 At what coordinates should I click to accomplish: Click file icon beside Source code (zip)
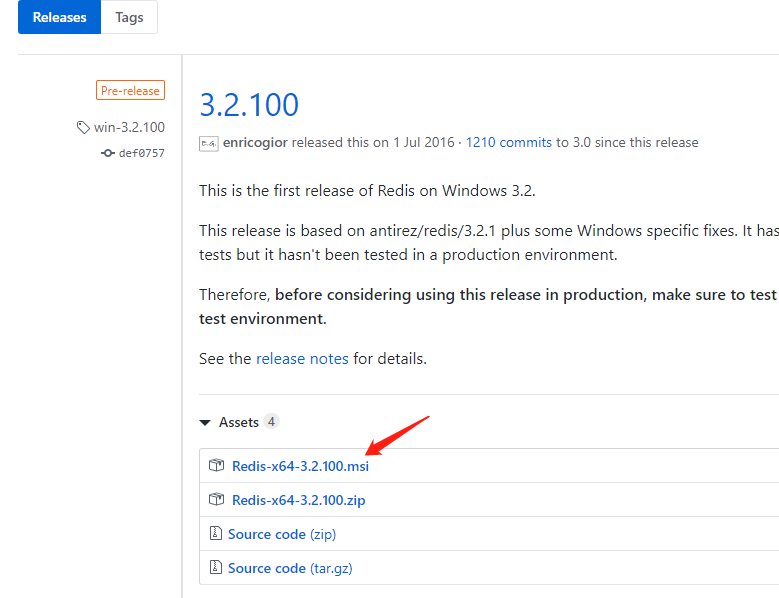tap(216, 533)
